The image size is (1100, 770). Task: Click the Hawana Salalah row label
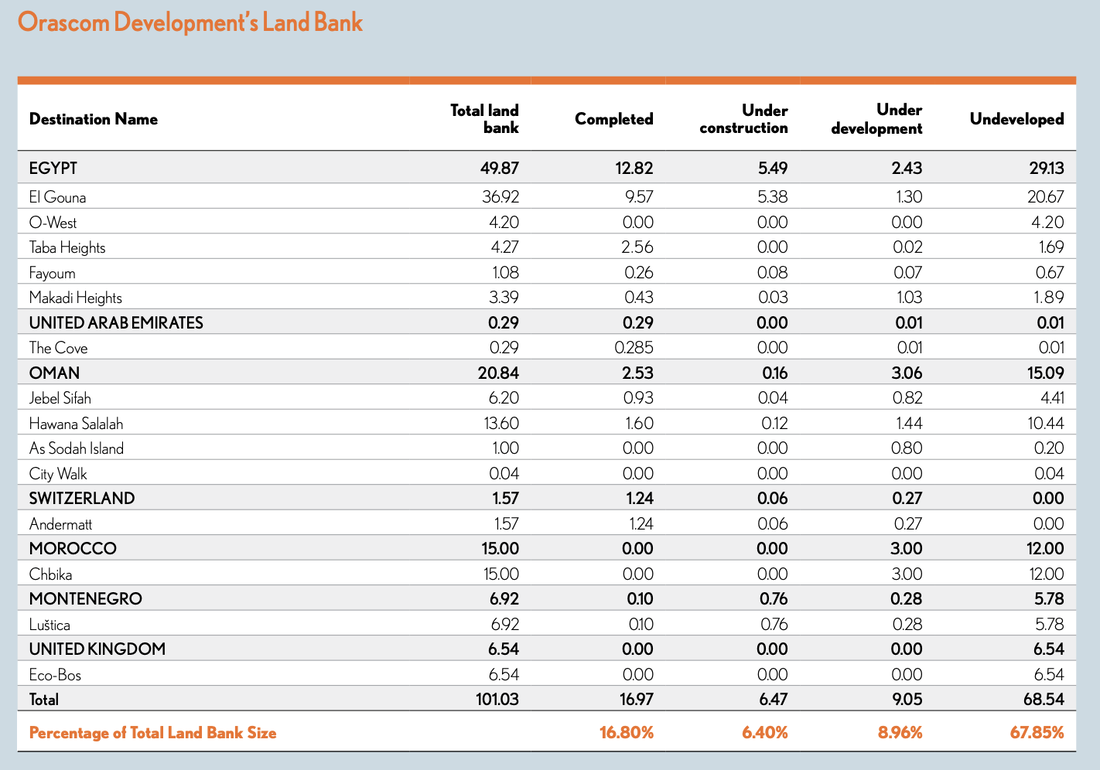(x=76, y=424)
